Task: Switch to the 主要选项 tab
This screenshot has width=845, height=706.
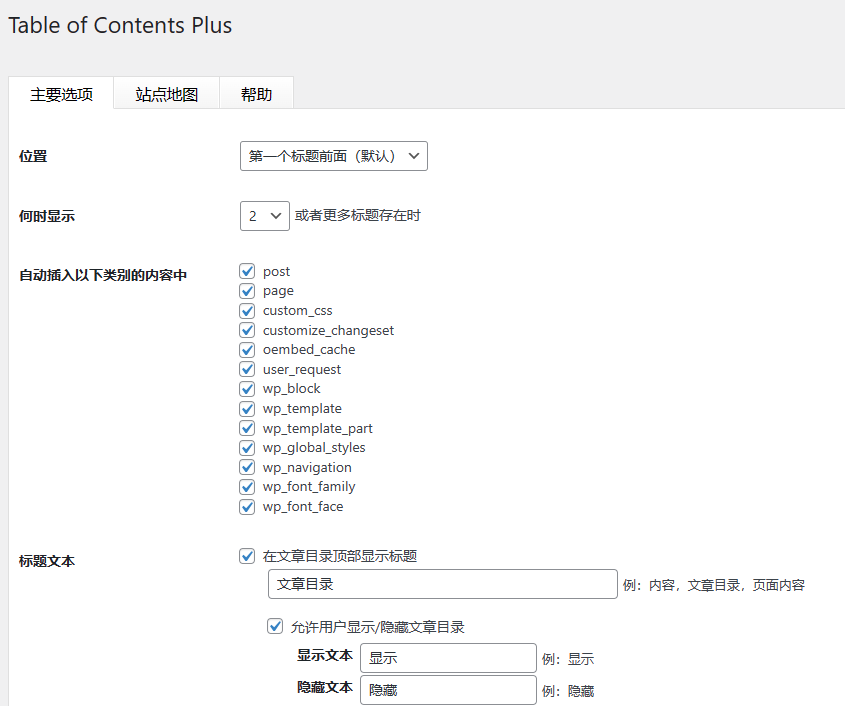Action: [x=61, y=94]
